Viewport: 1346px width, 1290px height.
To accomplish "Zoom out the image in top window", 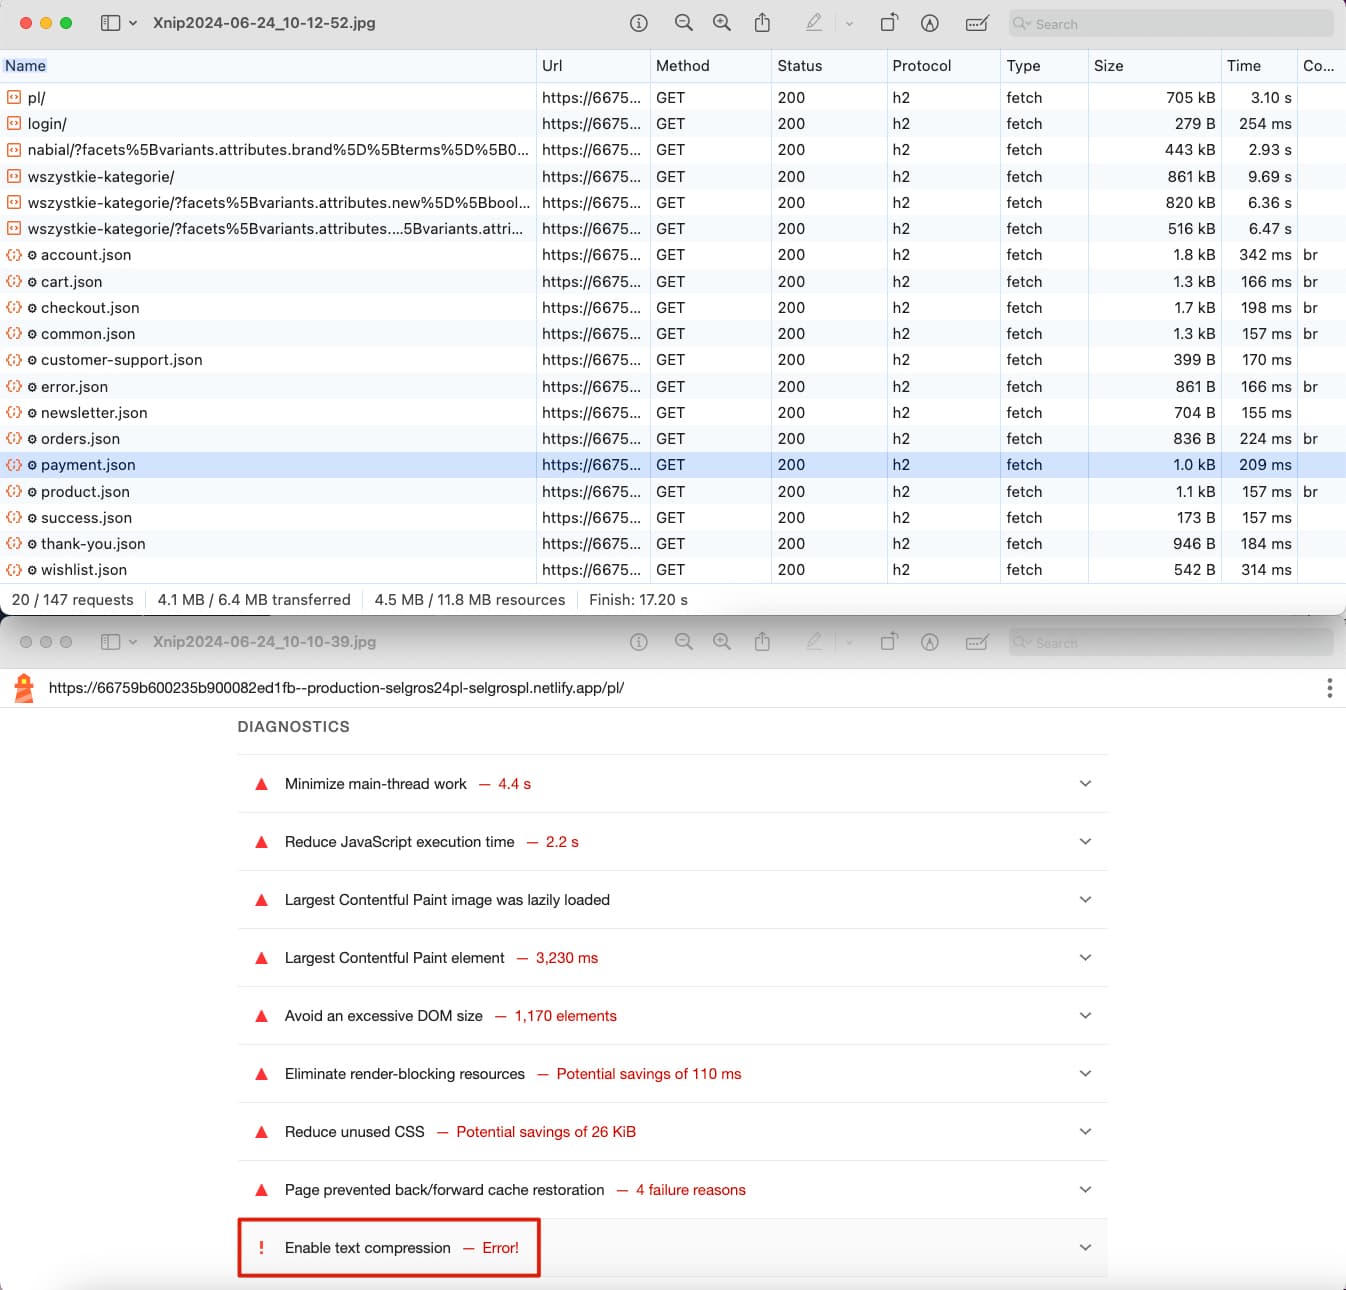I will pos(684,23).
